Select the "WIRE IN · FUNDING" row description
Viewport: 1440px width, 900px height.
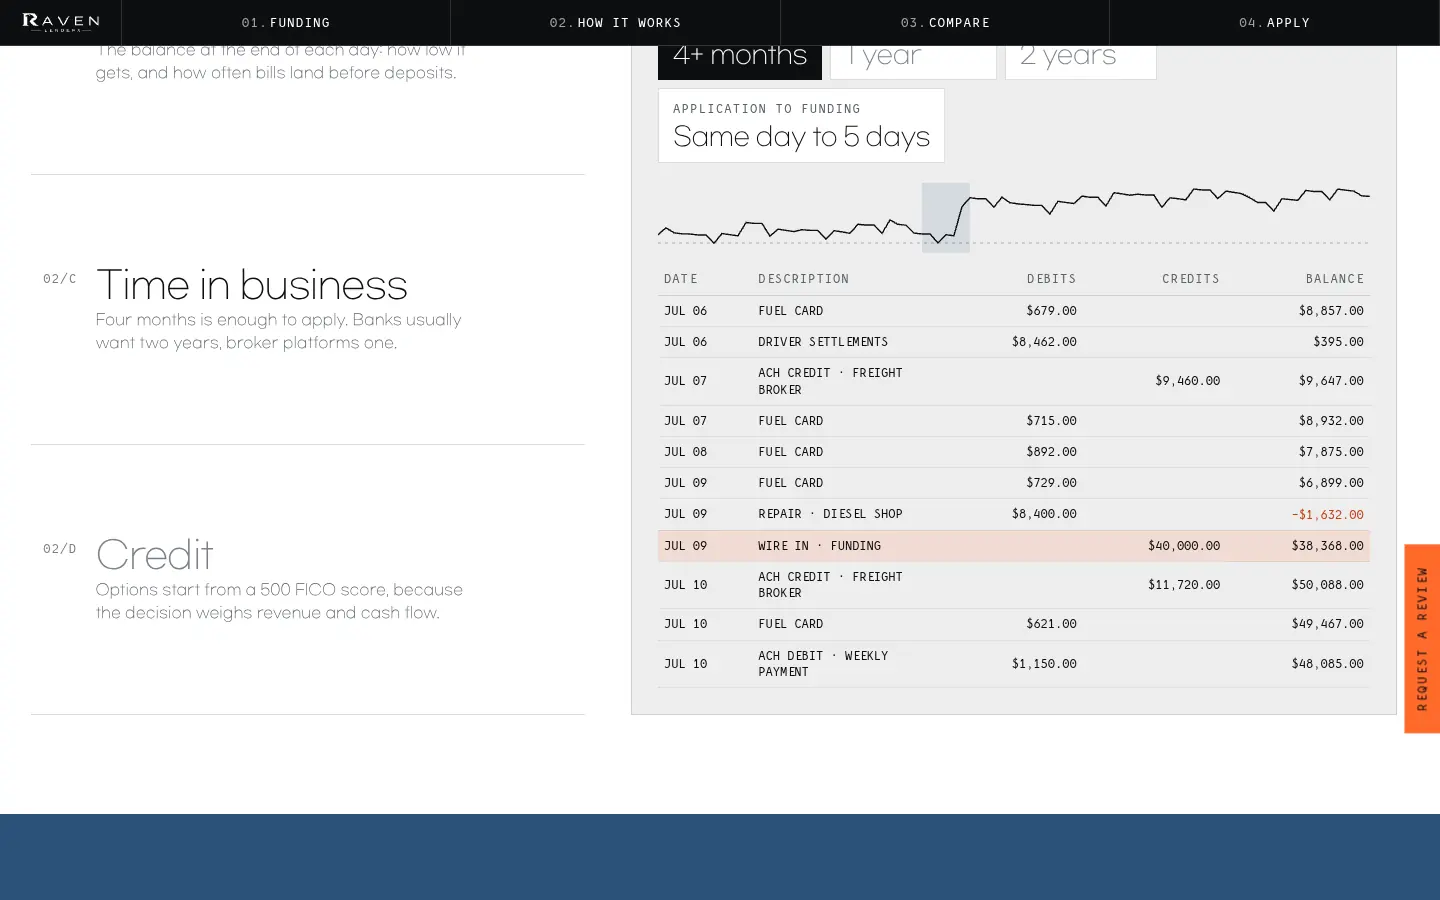819,546
